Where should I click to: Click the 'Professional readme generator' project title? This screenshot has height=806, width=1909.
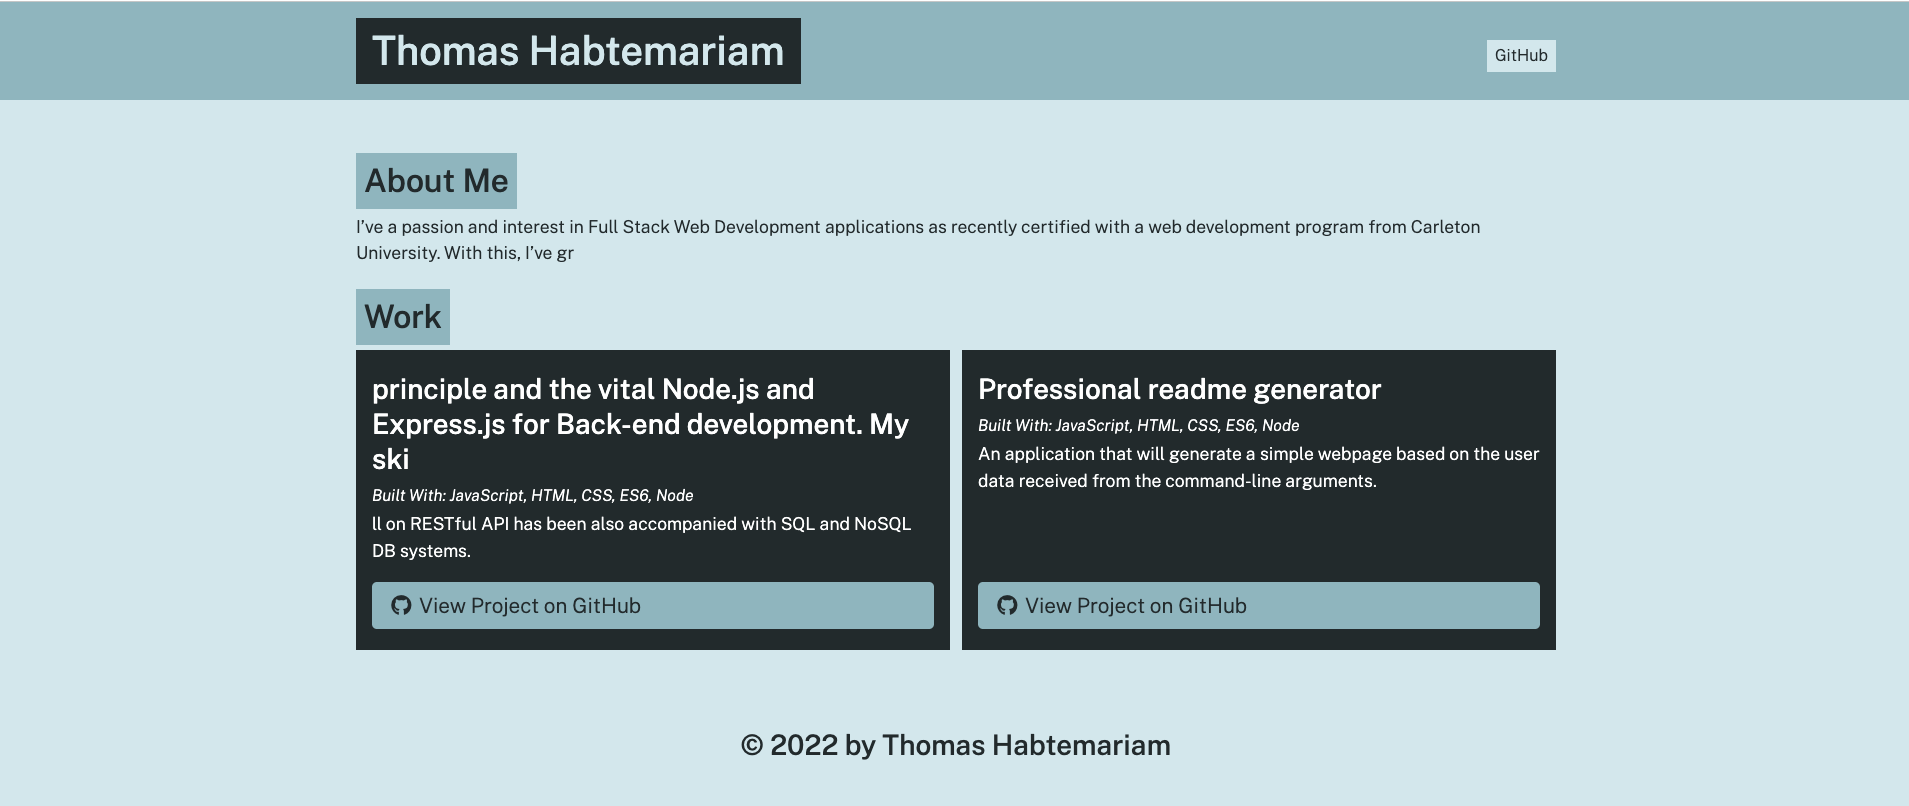(x=1179, y=389)
